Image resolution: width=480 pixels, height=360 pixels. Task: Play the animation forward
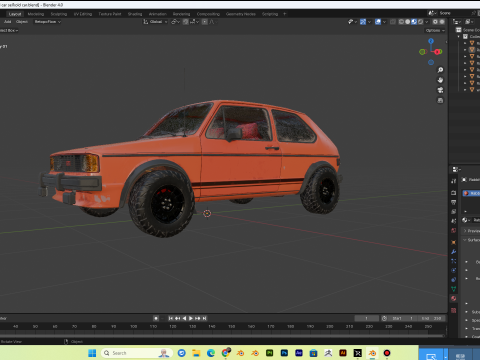click(191, 318)
